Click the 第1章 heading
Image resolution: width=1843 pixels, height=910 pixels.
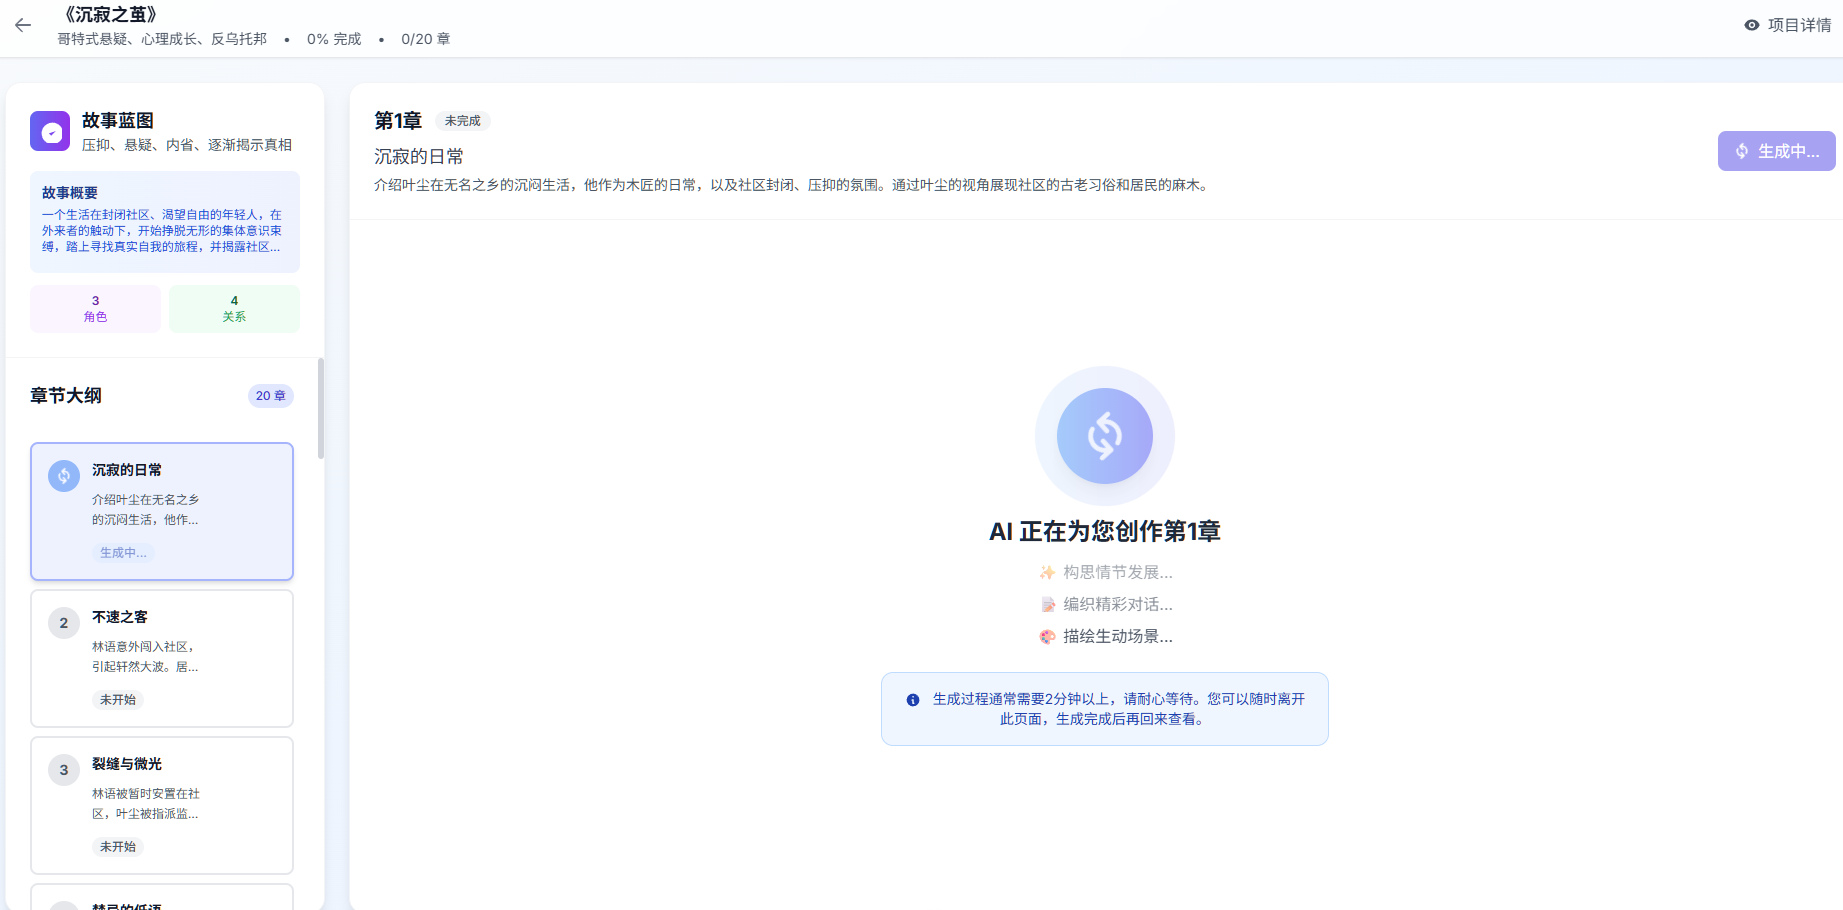[x=398, y=121]
